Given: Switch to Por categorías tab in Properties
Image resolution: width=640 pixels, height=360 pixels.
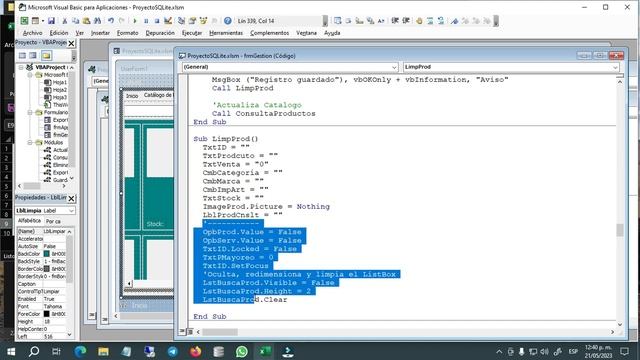Looking at the screenshot, I should click(53, 221).
